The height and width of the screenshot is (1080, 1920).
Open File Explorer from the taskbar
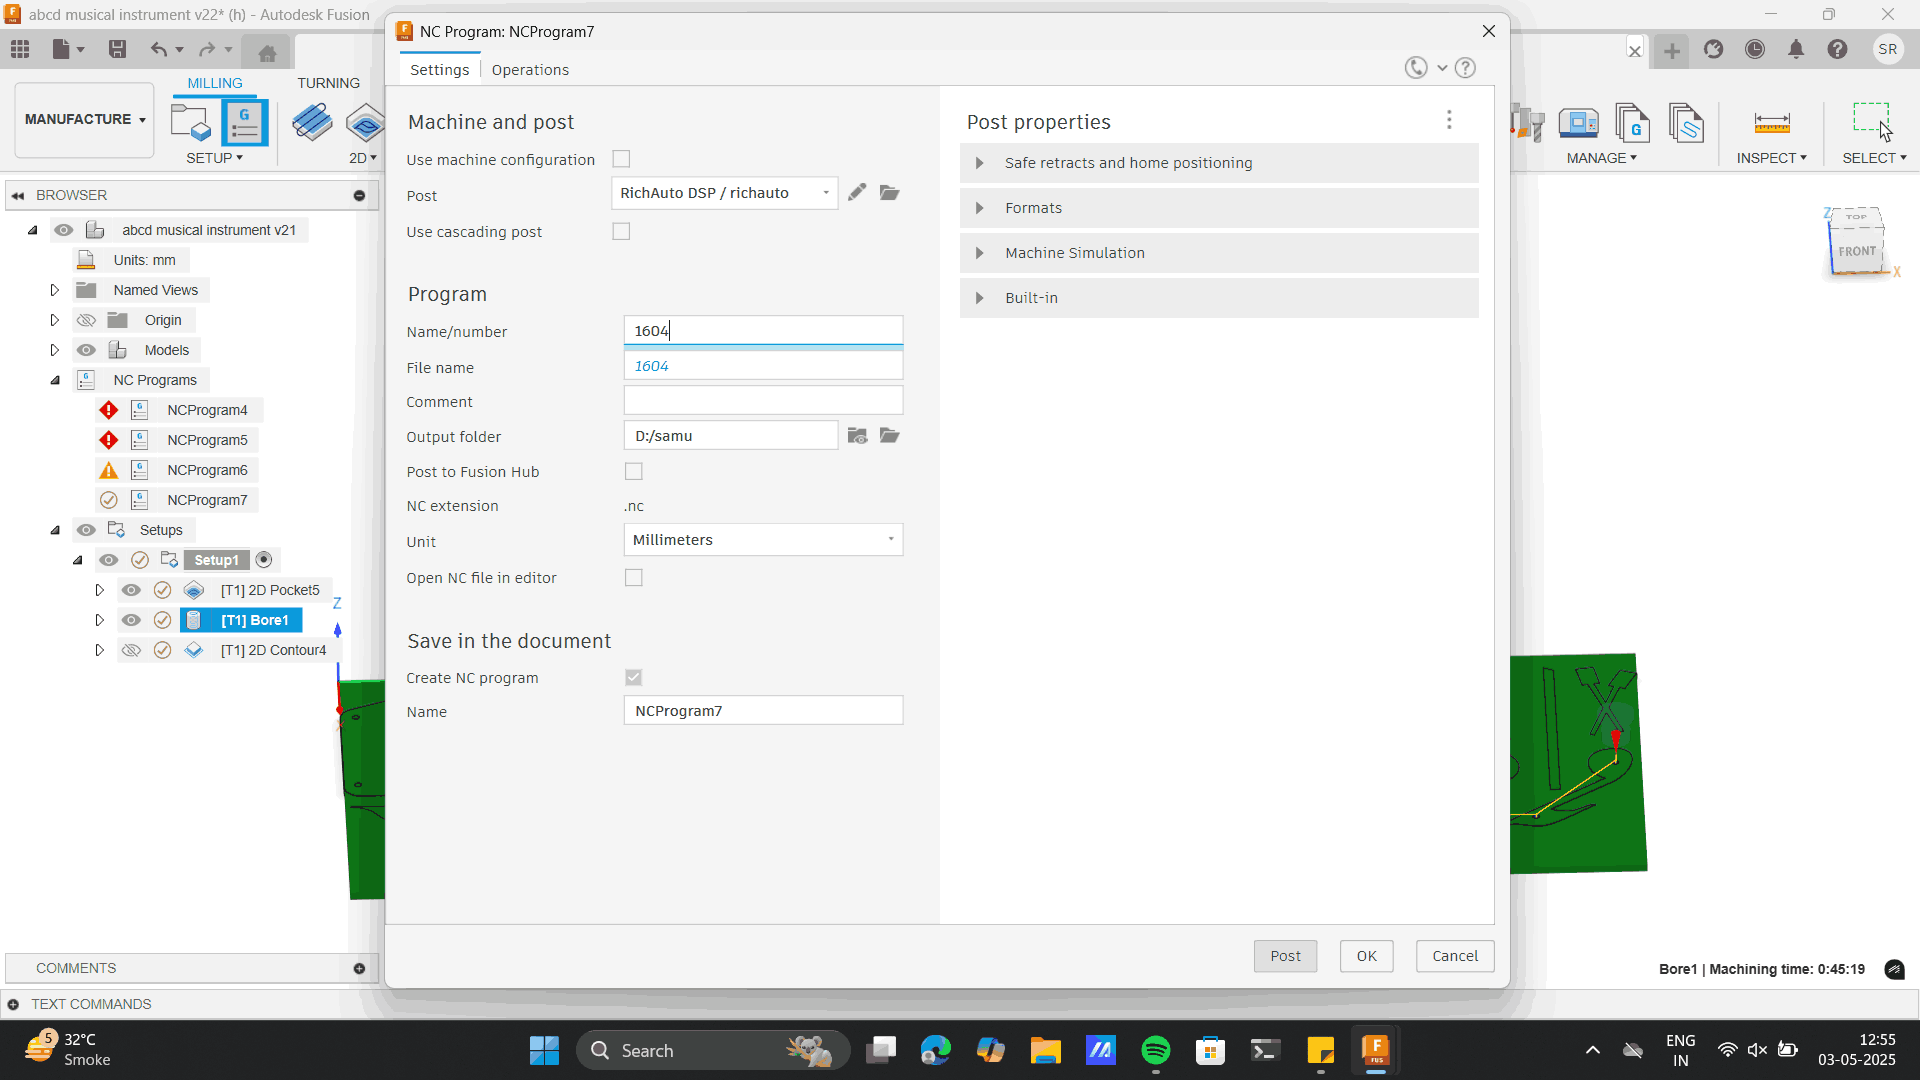[x=1045, y=1050]
